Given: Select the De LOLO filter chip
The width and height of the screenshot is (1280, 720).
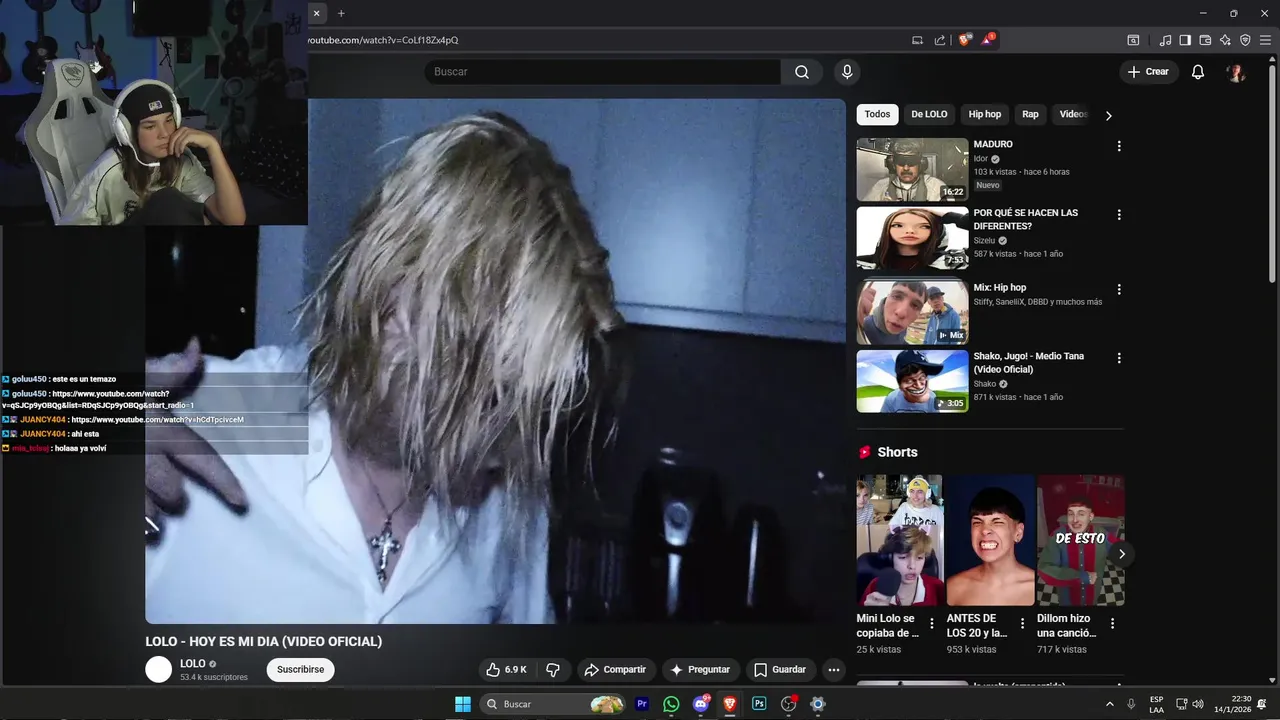Looking at the screenshot, I should tap(929, 114).
